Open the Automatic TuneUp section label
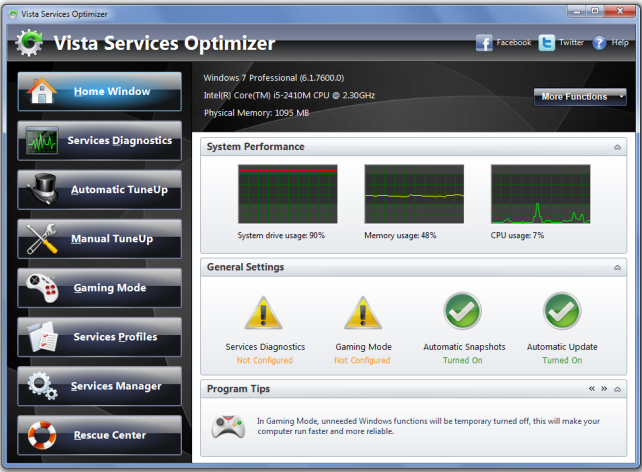This screenshot has width=642, height=472. [x=119, y=190]
